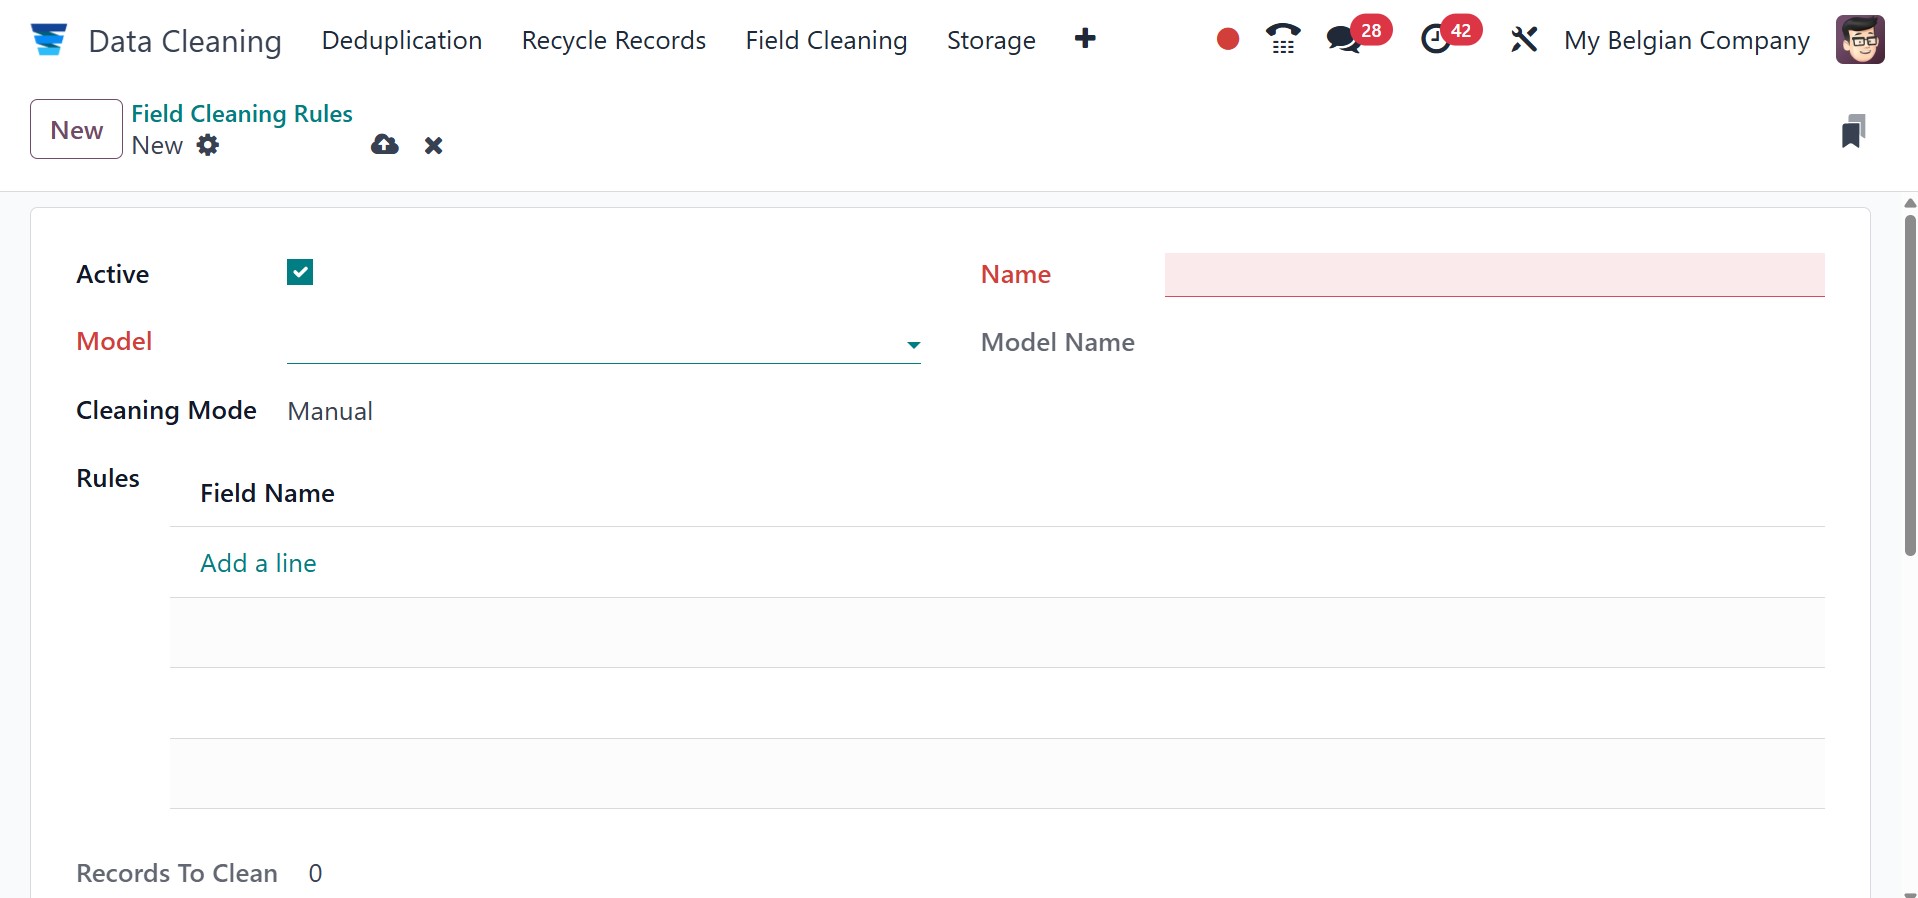Click the Name input field
Image resolution: width=1918 pixels, height=898 pixels.
click(x=1494, y=274)
